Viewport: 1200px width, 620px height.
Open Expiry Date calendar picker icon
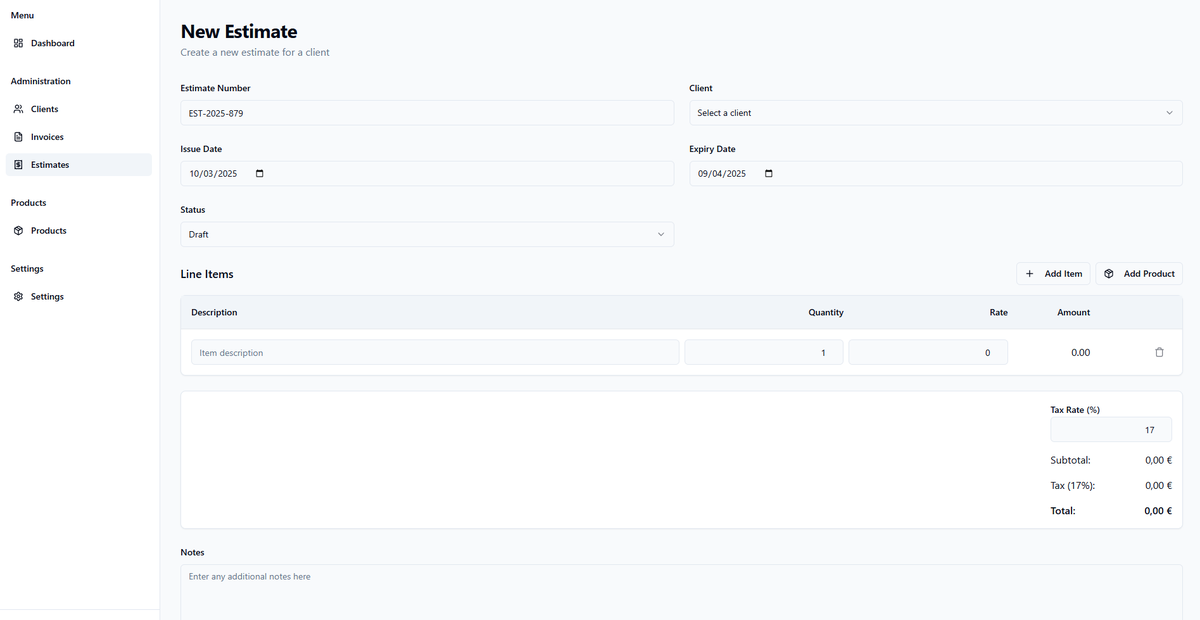[x=768, y=174]
